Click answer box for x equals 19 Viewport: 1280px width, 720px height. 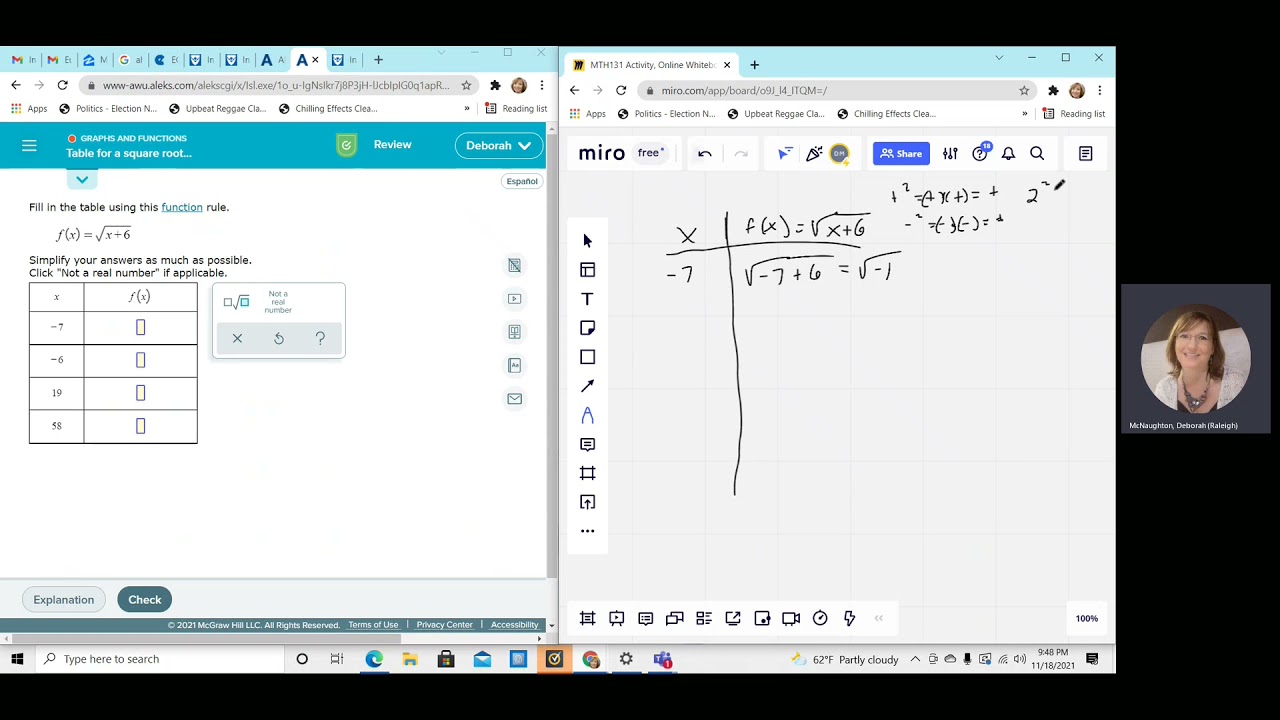point(140,393)
